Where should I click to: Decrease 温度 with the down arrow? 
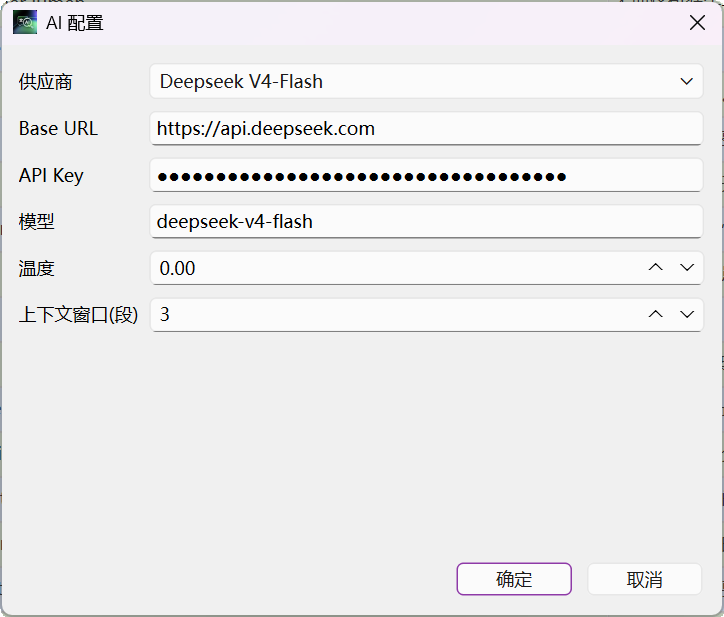pyautogui.click(x=687, y=267)
